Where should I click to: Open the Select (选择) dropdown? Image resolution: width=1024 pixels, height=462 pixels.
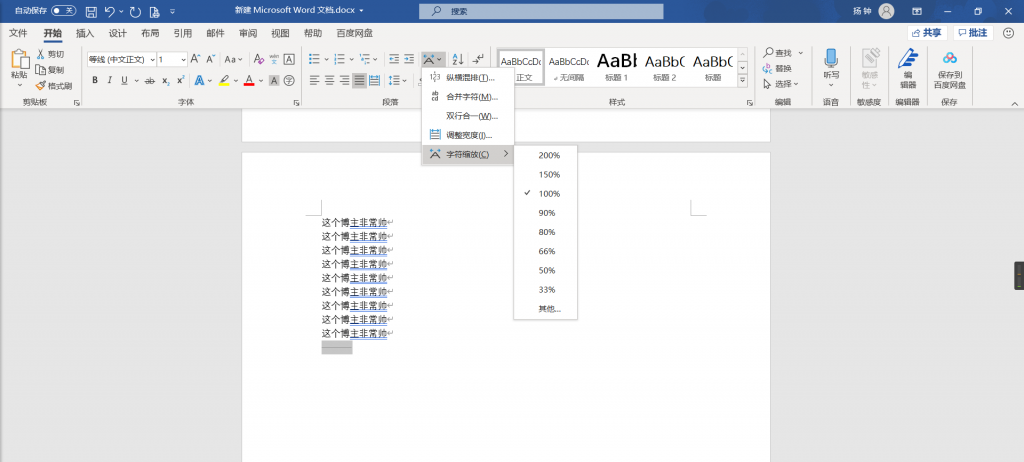coord(780,84)
